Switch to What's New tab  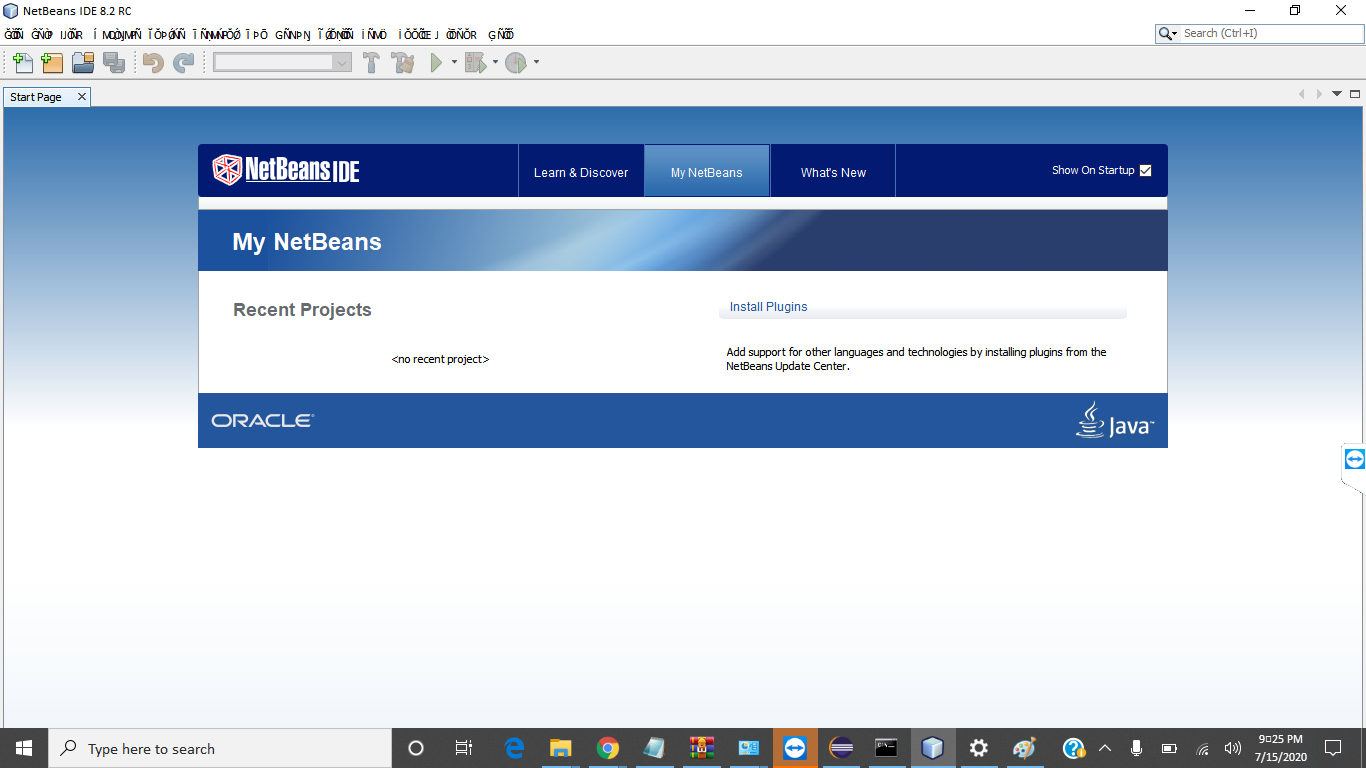tap(833, 172)
